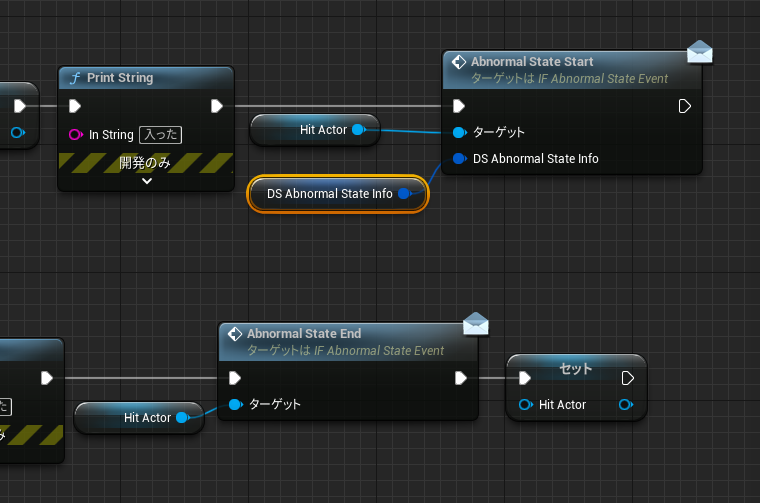Click the message envelope icon on Abnormal State Start

(x=700, y=52)
